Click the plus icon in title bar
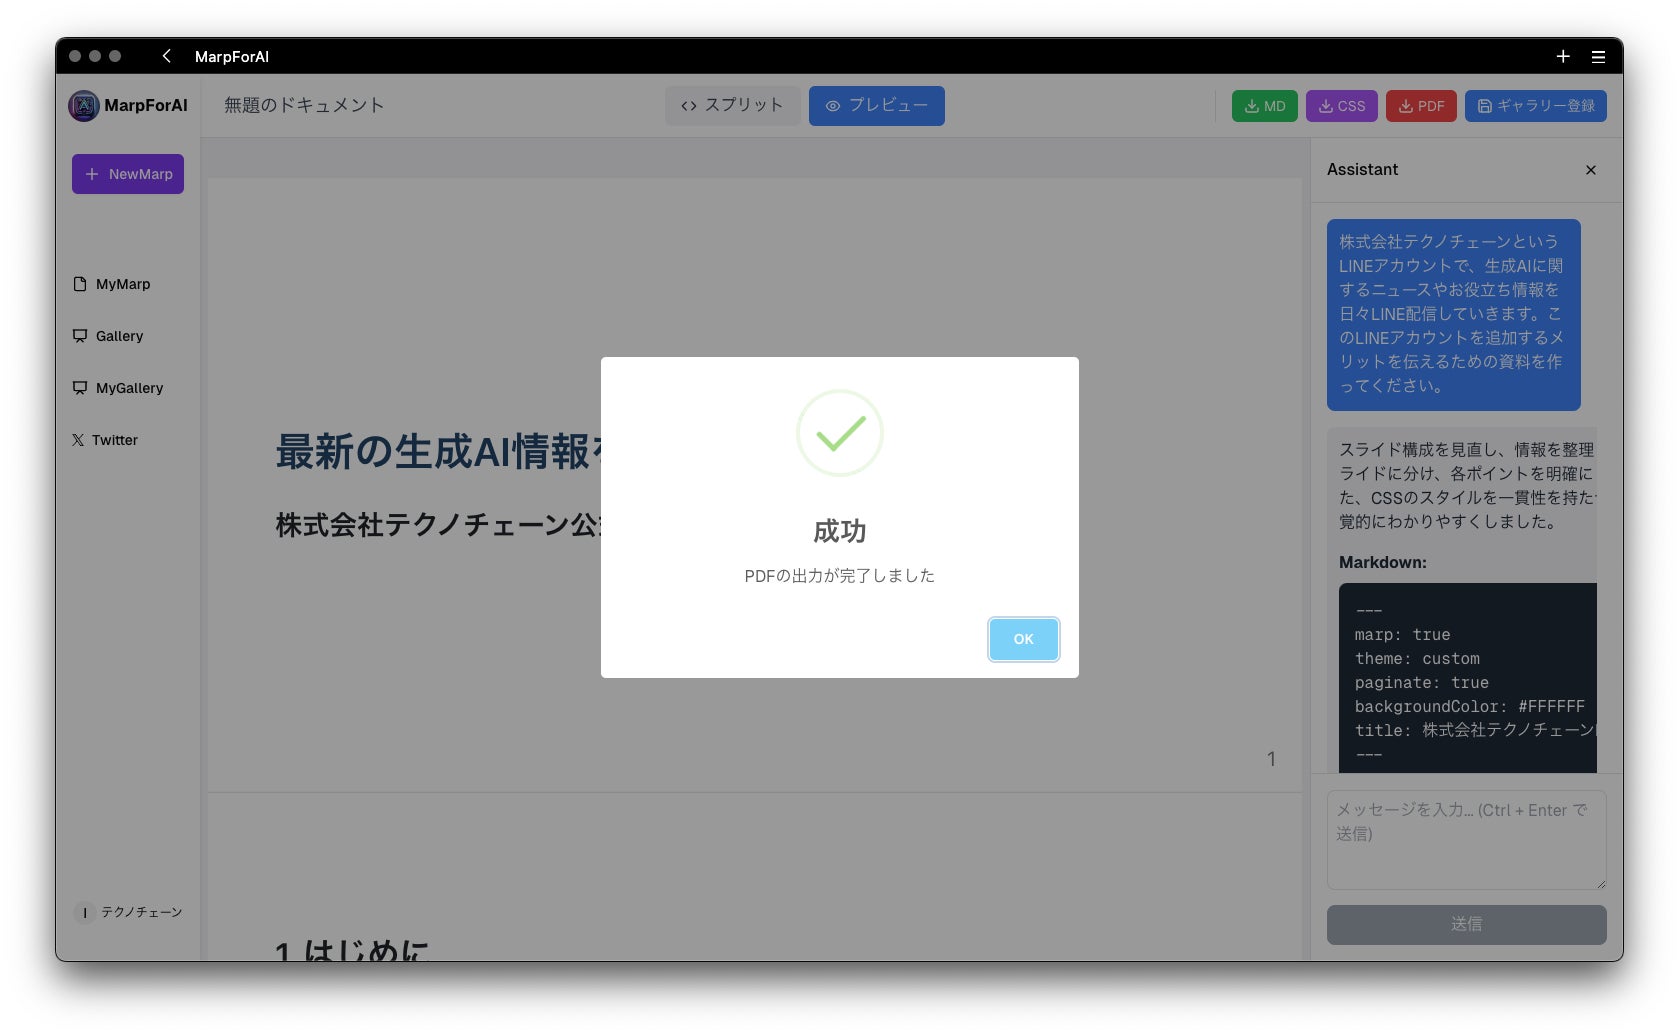1679x1035 pixels. coord(1563,56)
